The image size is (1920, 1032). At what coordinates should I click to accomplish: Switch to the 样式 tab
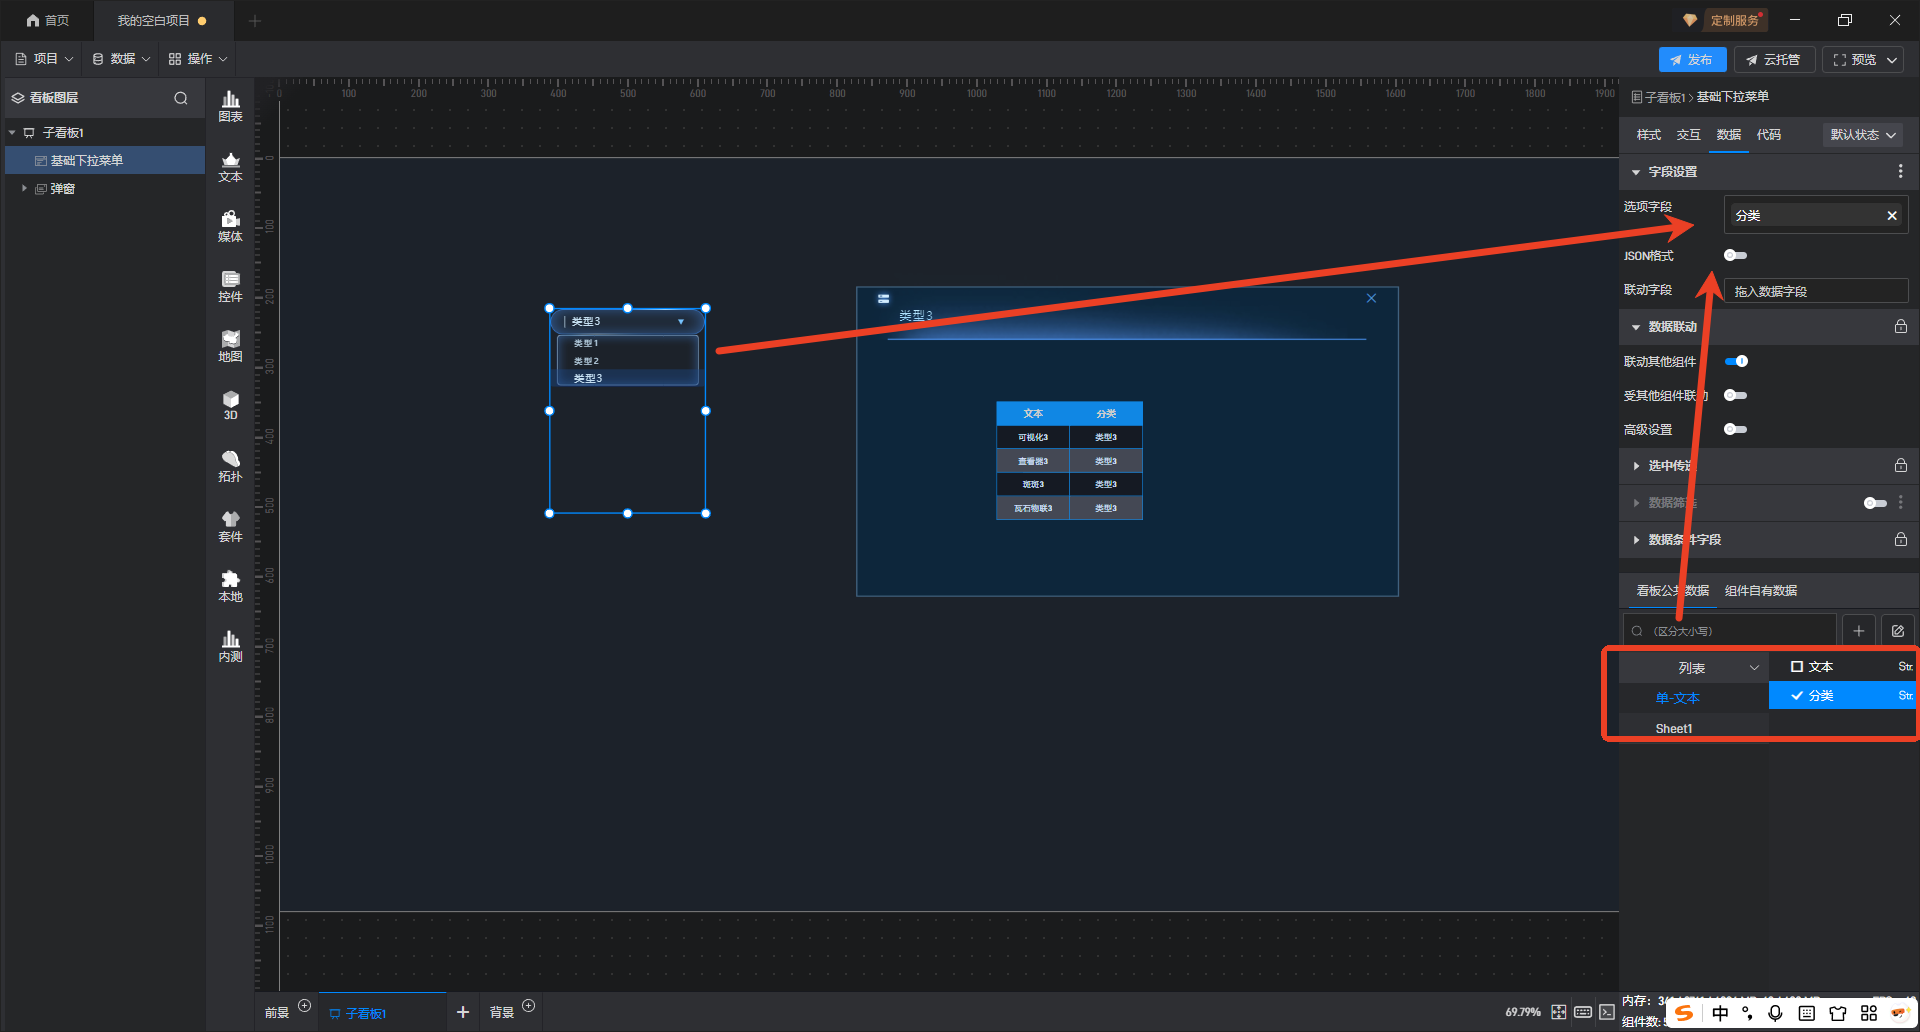(x=1648, y=135)
